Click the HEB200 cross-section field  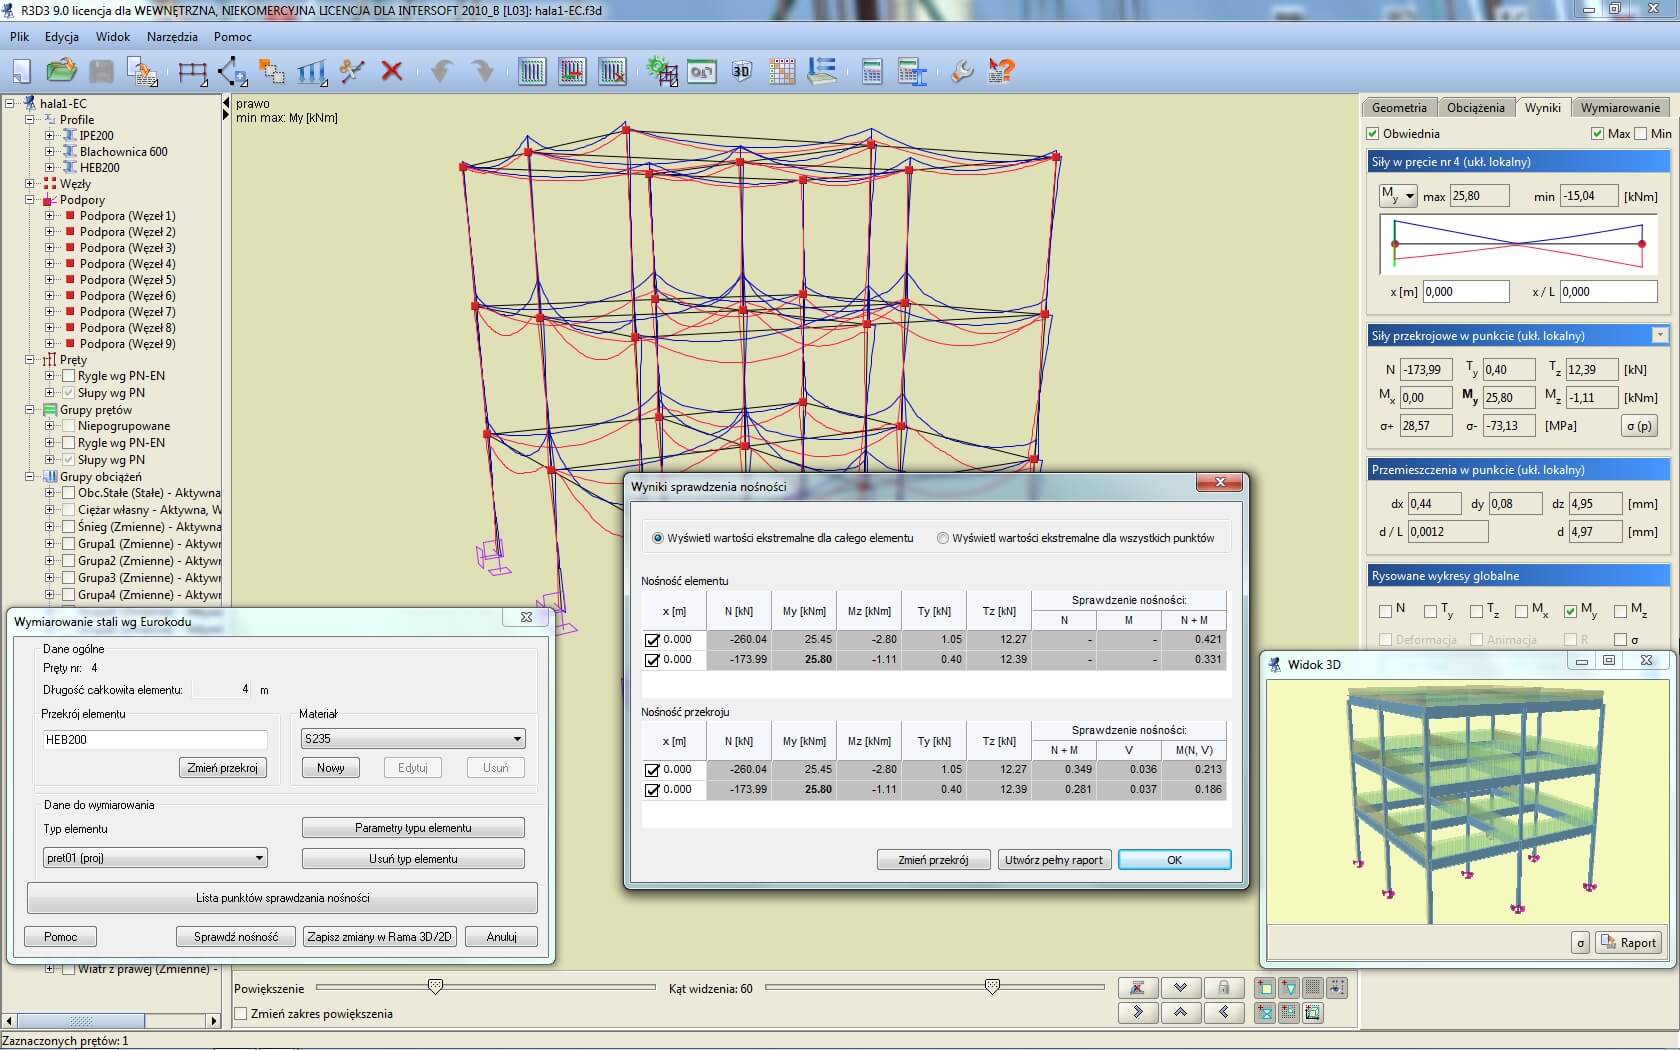[154, 740]
